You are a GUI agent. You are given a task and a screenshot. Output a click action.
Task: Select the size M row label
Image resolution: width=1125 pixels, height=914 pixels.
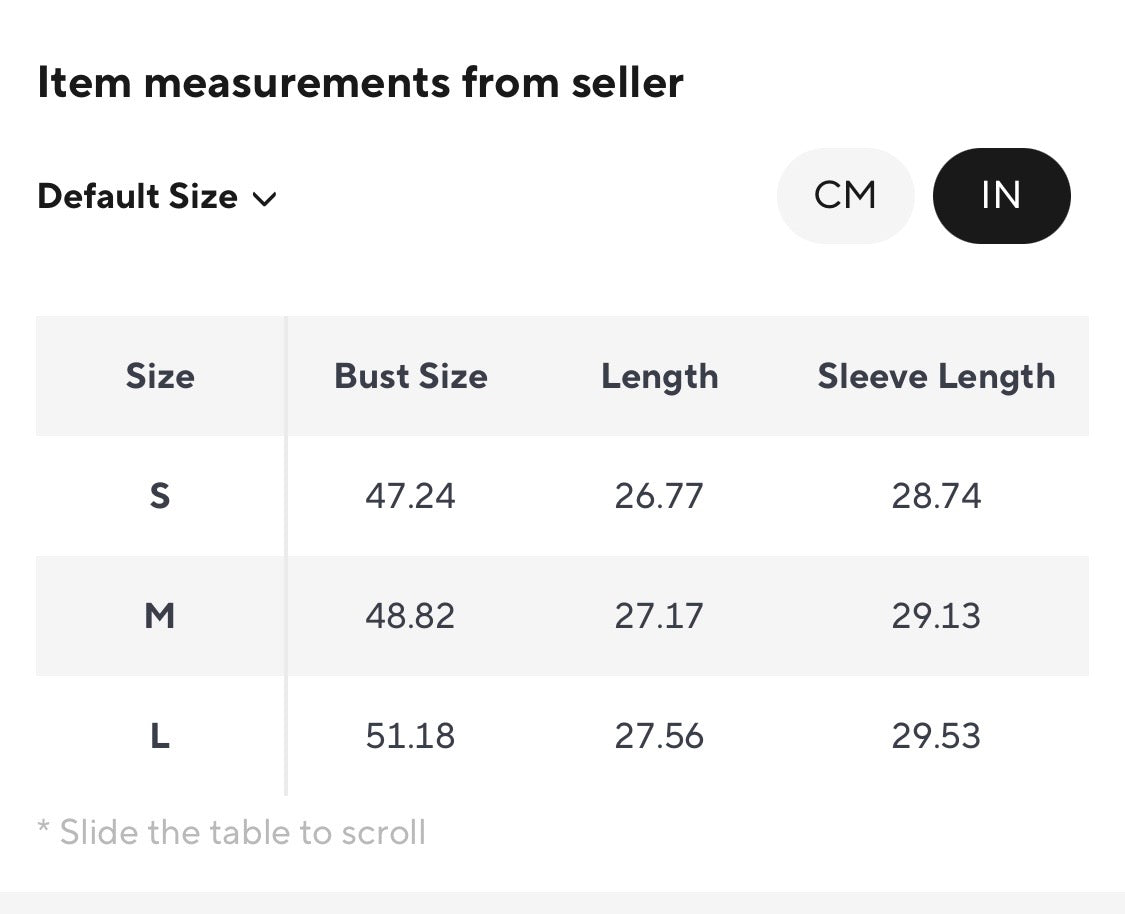160,616
